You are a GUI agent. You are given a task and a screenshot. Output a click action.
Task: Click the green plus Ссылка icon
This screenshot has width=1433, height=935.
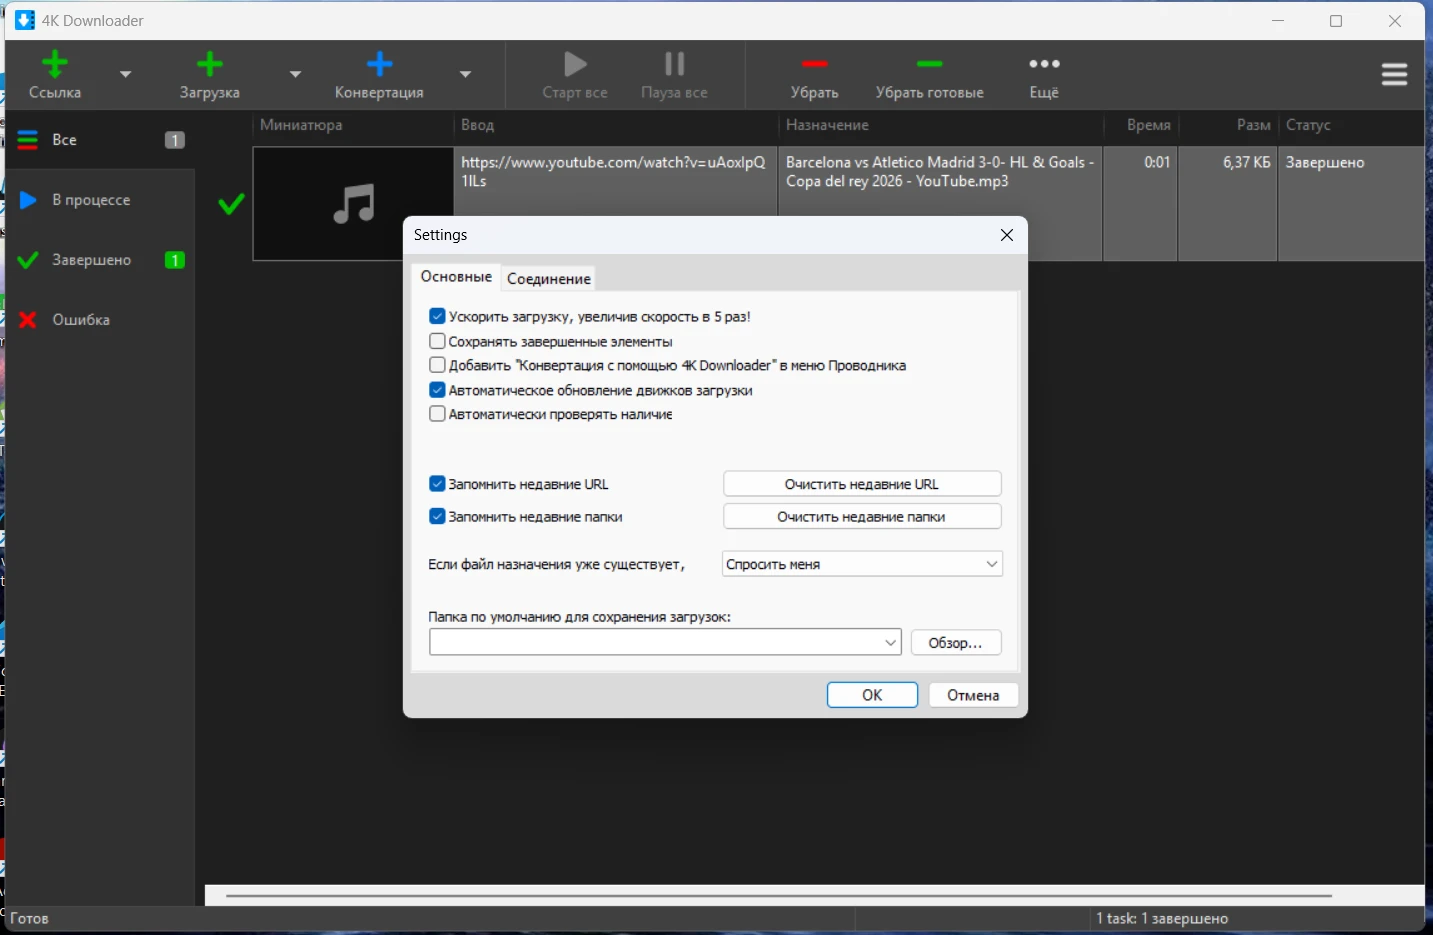[x=55, y=65]
